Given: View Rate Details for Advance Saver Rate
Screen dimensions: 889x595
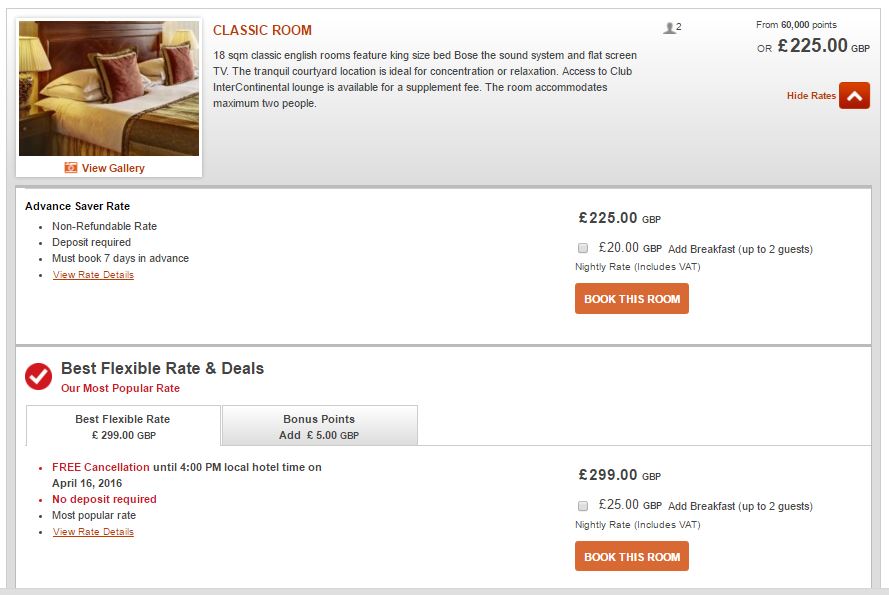Looking at the screenshot, I should [93, 275].
